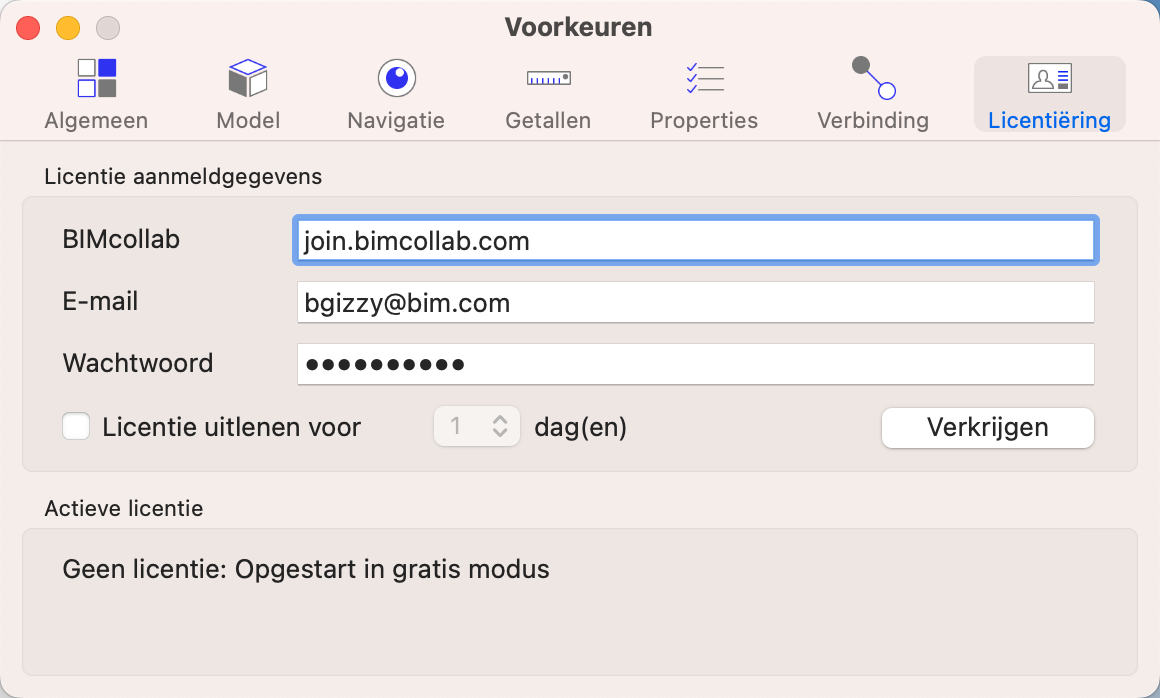Click the Licentiëring ID card icon
The image size is (1160, 698).
[x=1050, y=78]
